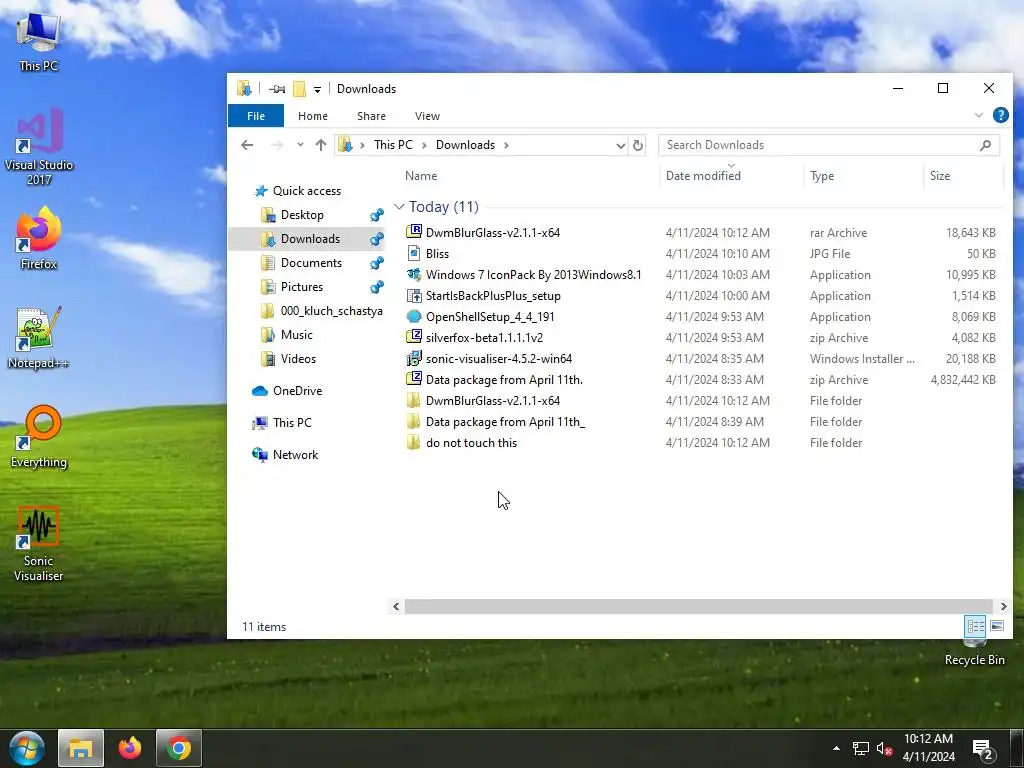
Task: Select Videos in navigation pane
Action: 298,359
